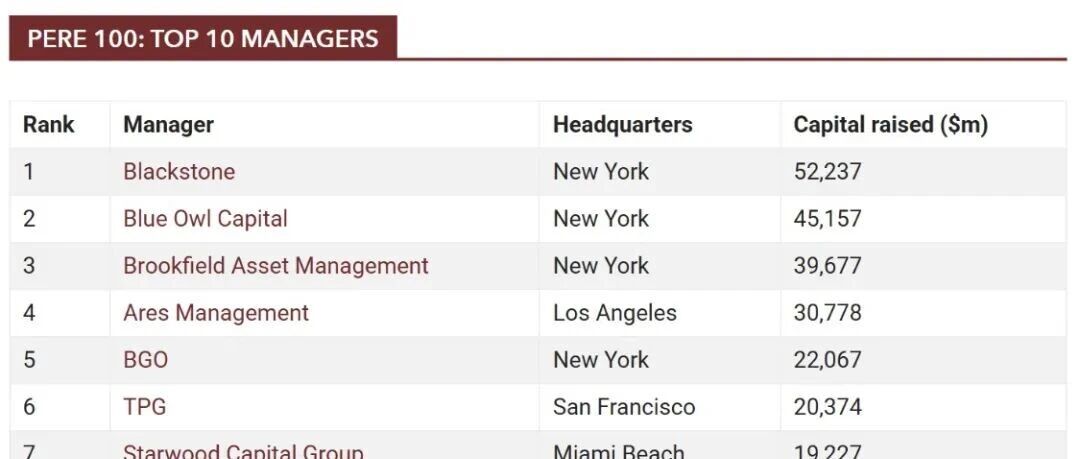Open the TPG manager link
1080x459 pixels.
(145, 407)
